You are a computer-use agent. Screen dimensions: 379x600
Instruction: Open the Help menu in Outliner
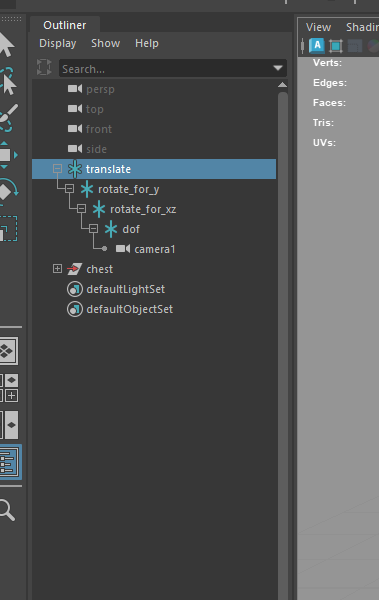point(147,43)
